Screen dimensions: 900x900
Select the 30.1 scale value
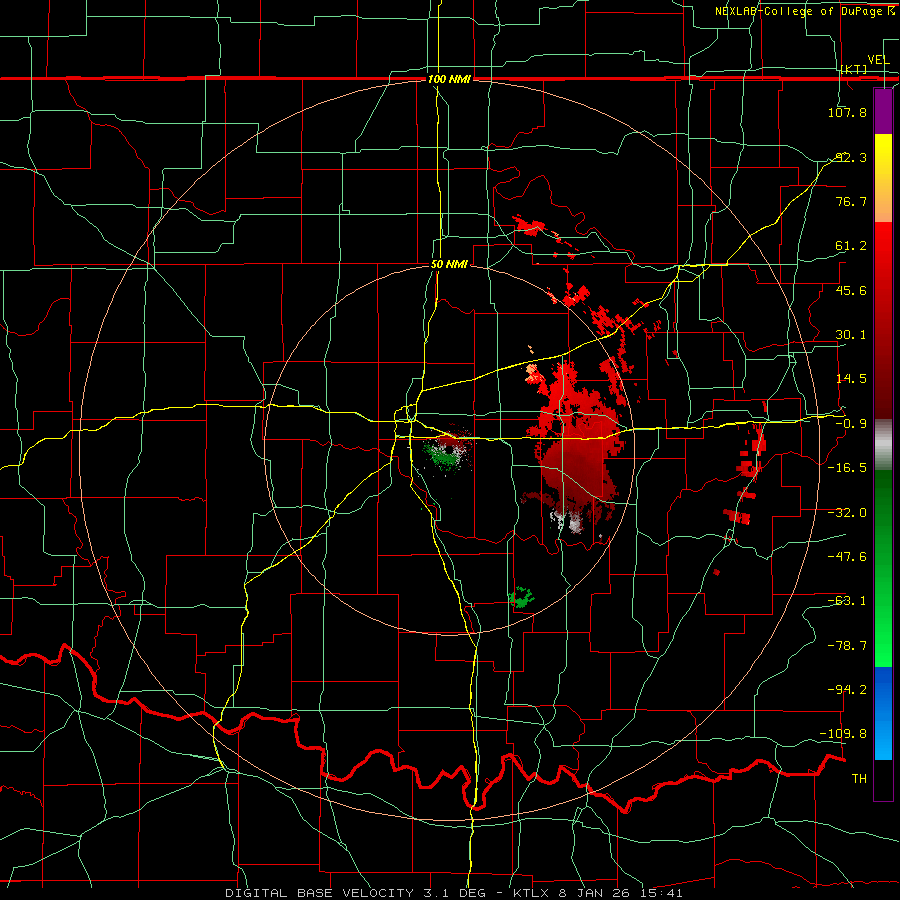coord(851,335)
